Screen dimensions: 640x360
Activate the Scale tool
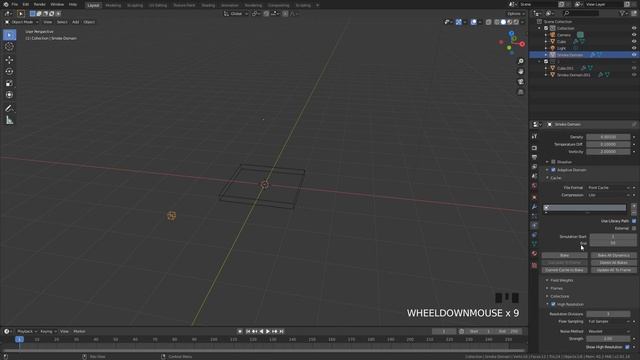[9, 83]
